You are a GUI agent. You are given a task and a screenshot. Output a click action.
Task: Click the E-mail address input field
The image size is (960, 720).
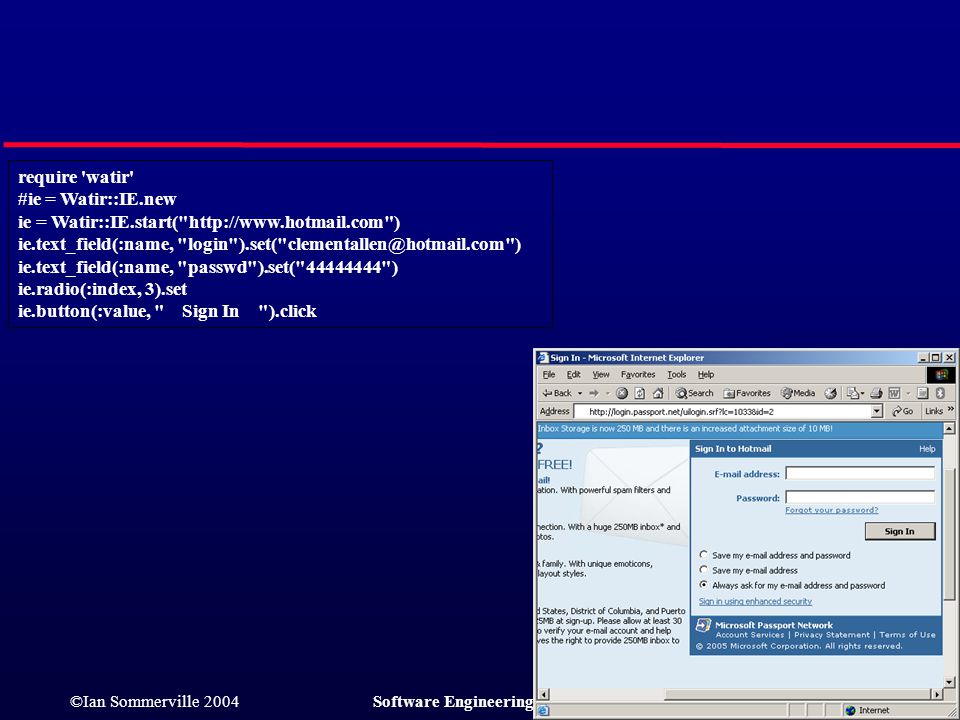(x=860, y=473)
